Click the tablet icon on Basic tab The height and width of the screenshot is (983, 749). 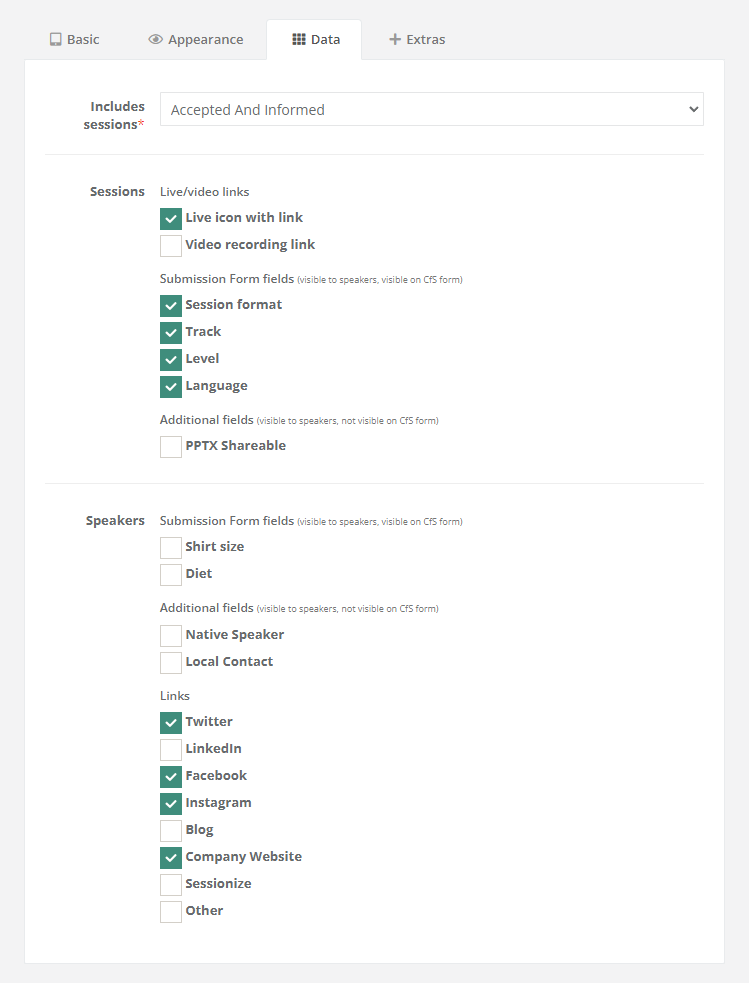[55, 40]
